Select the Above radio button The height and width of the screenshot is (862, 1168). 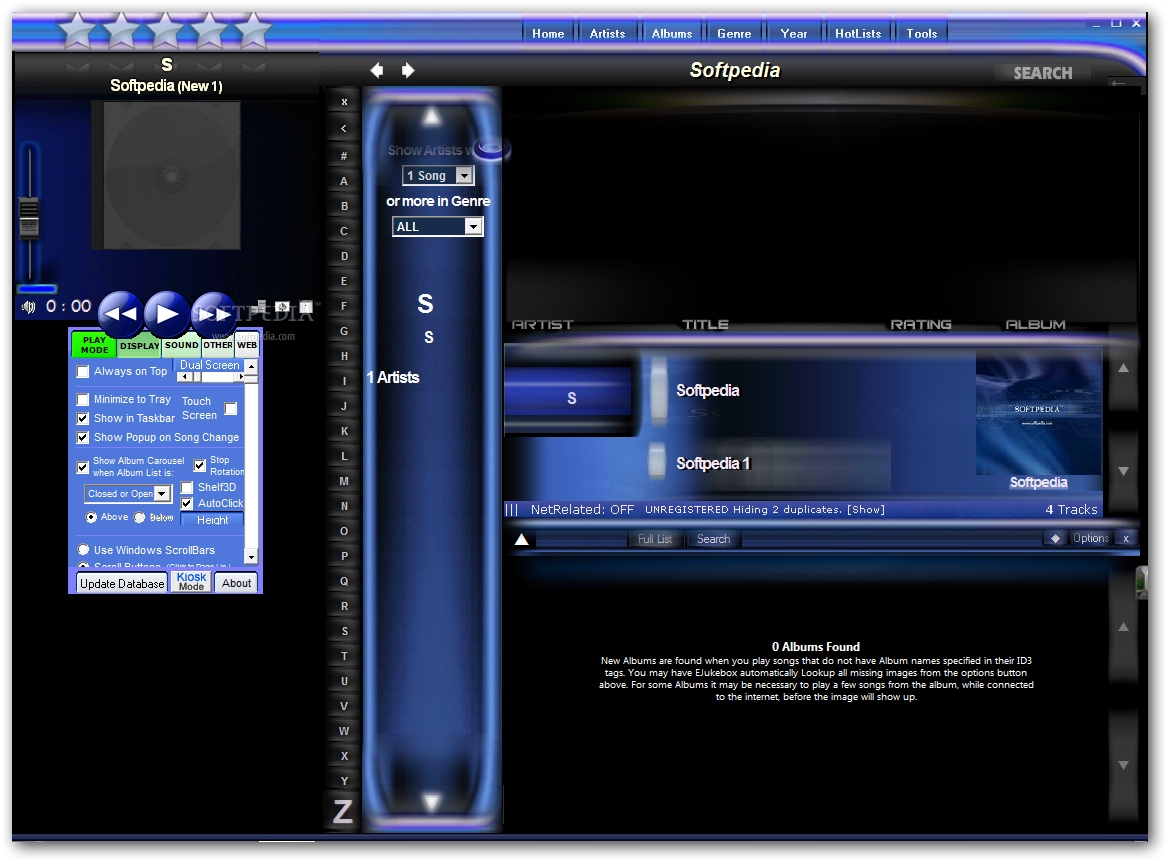coord(92,517)
